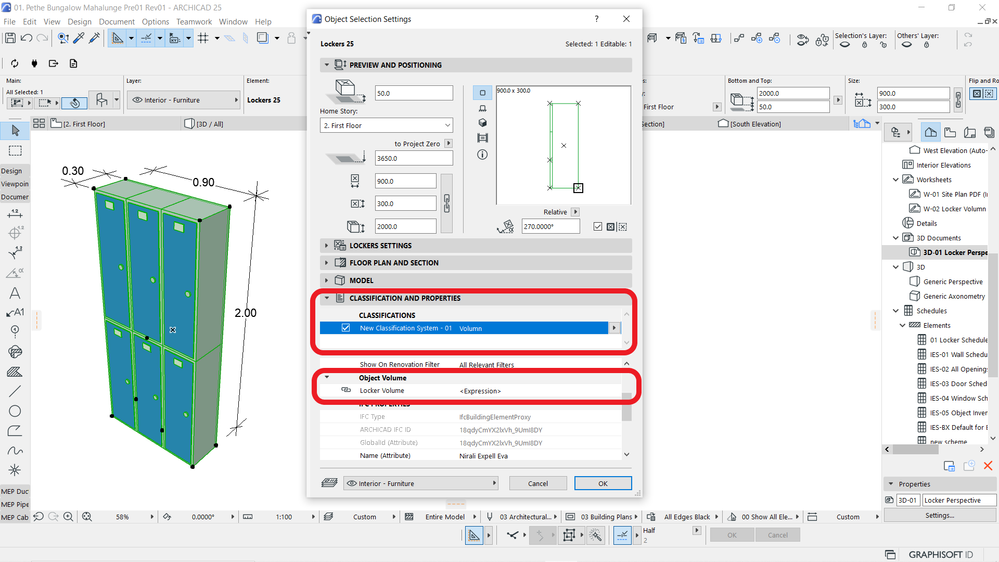This screenshot has height=562, width=999.
Task: Click the Settings... button in Properties
Action: click(x=940, y=515)
